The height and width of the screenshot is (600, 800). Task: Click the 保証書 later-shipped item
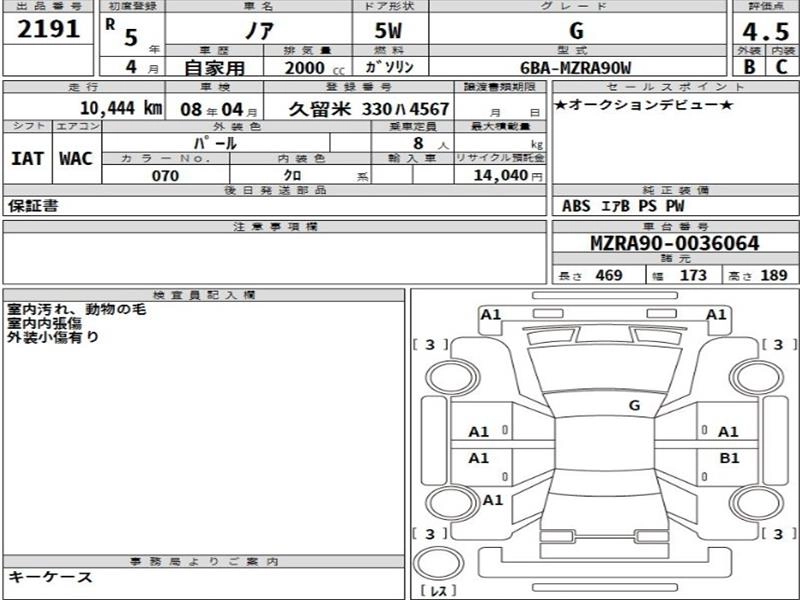coord(33,206)
